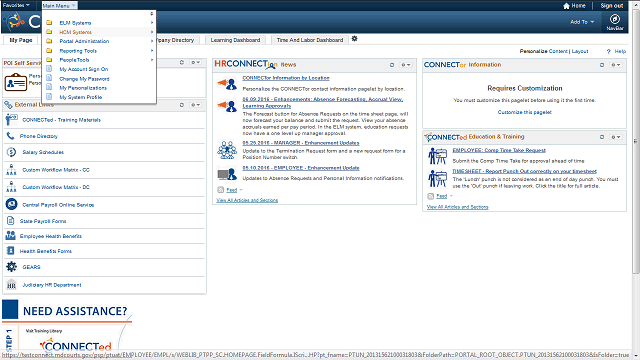The height and width of the screenshot is (360, 640).
Task: Click the Help question mark icon
Action: pos(609,51)
